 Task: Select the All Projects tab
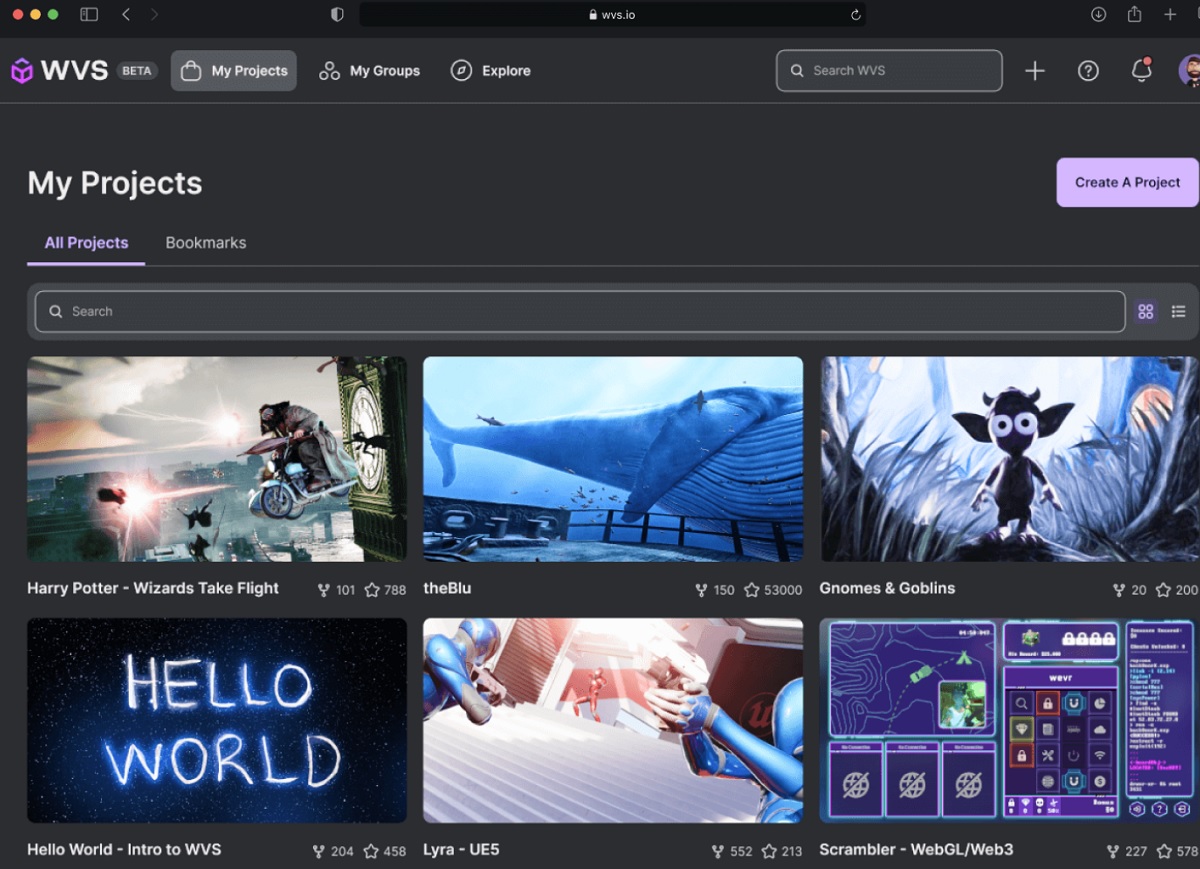click(86, 243)
